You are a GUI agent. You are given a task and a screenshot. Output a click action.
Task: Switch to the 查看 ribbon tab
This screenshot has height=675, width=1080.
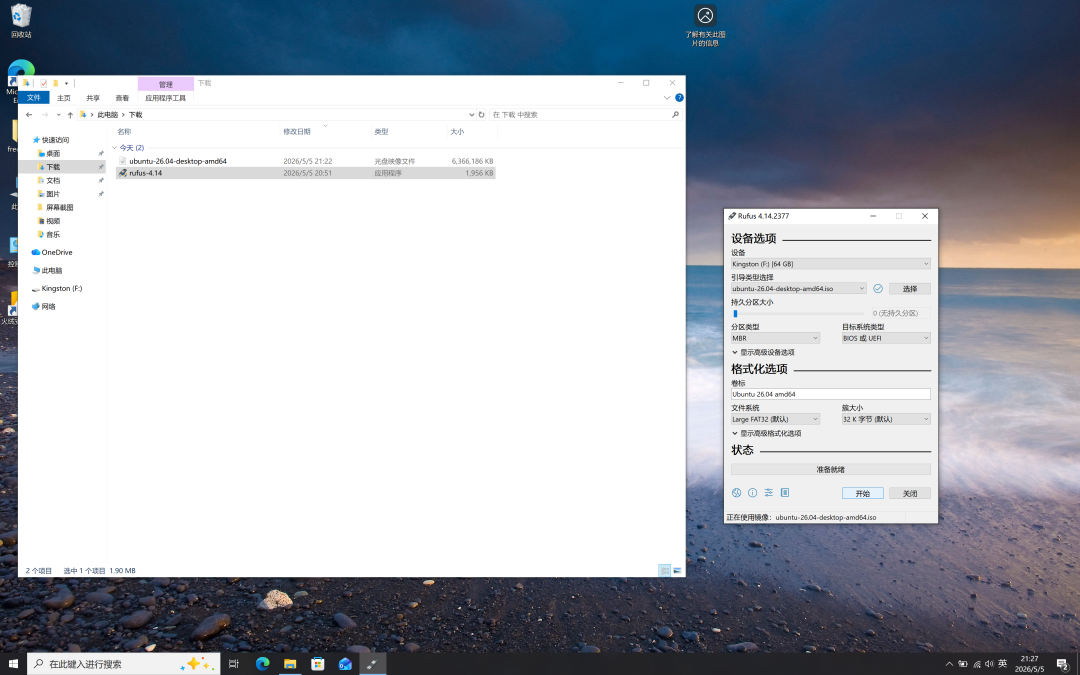(122, 98)
